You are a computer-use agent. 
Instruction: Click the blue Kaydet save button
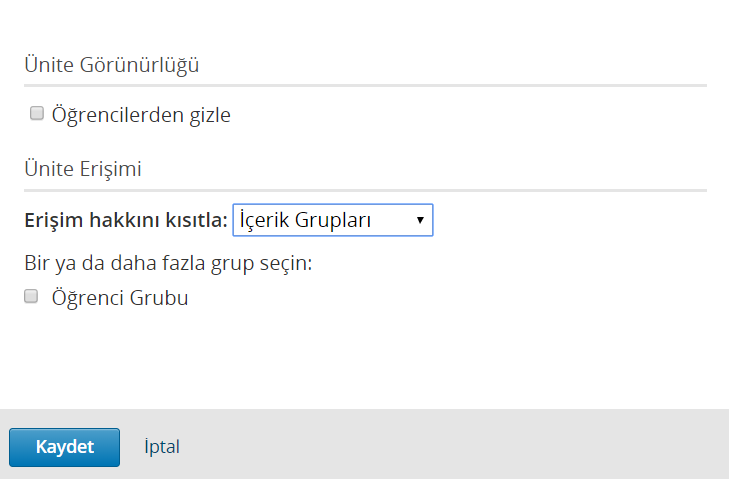pos(64,447)
